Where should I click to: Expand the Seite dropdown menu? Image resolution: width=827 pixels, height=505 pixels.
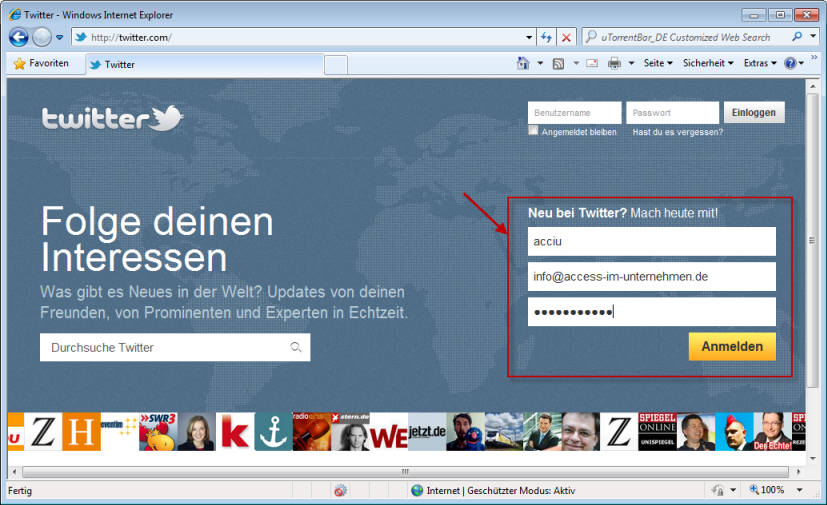658,63
